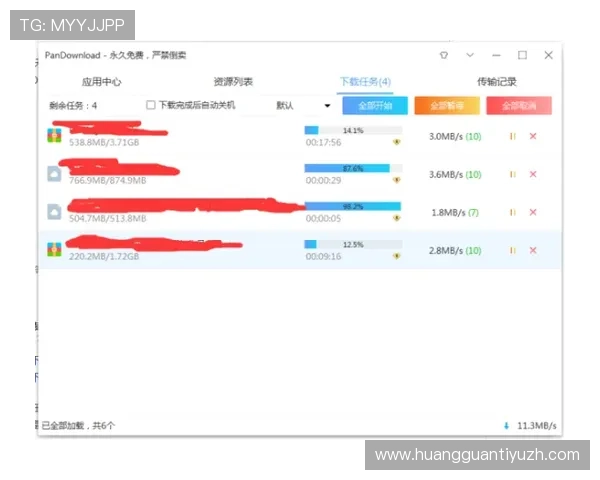
Task: Click the 剩余任务：4 label
Action: (73, 106)
